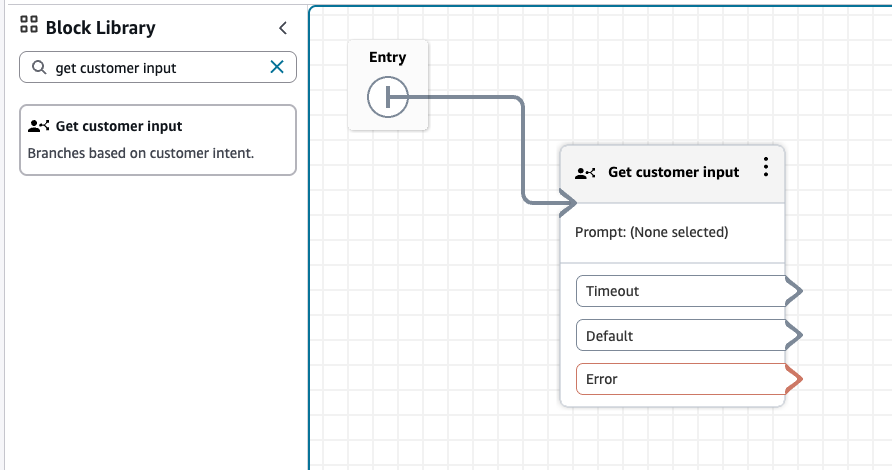Open the Get customer input block title
The width and height of the screenshot is (892, 470).
click(673, 172)
